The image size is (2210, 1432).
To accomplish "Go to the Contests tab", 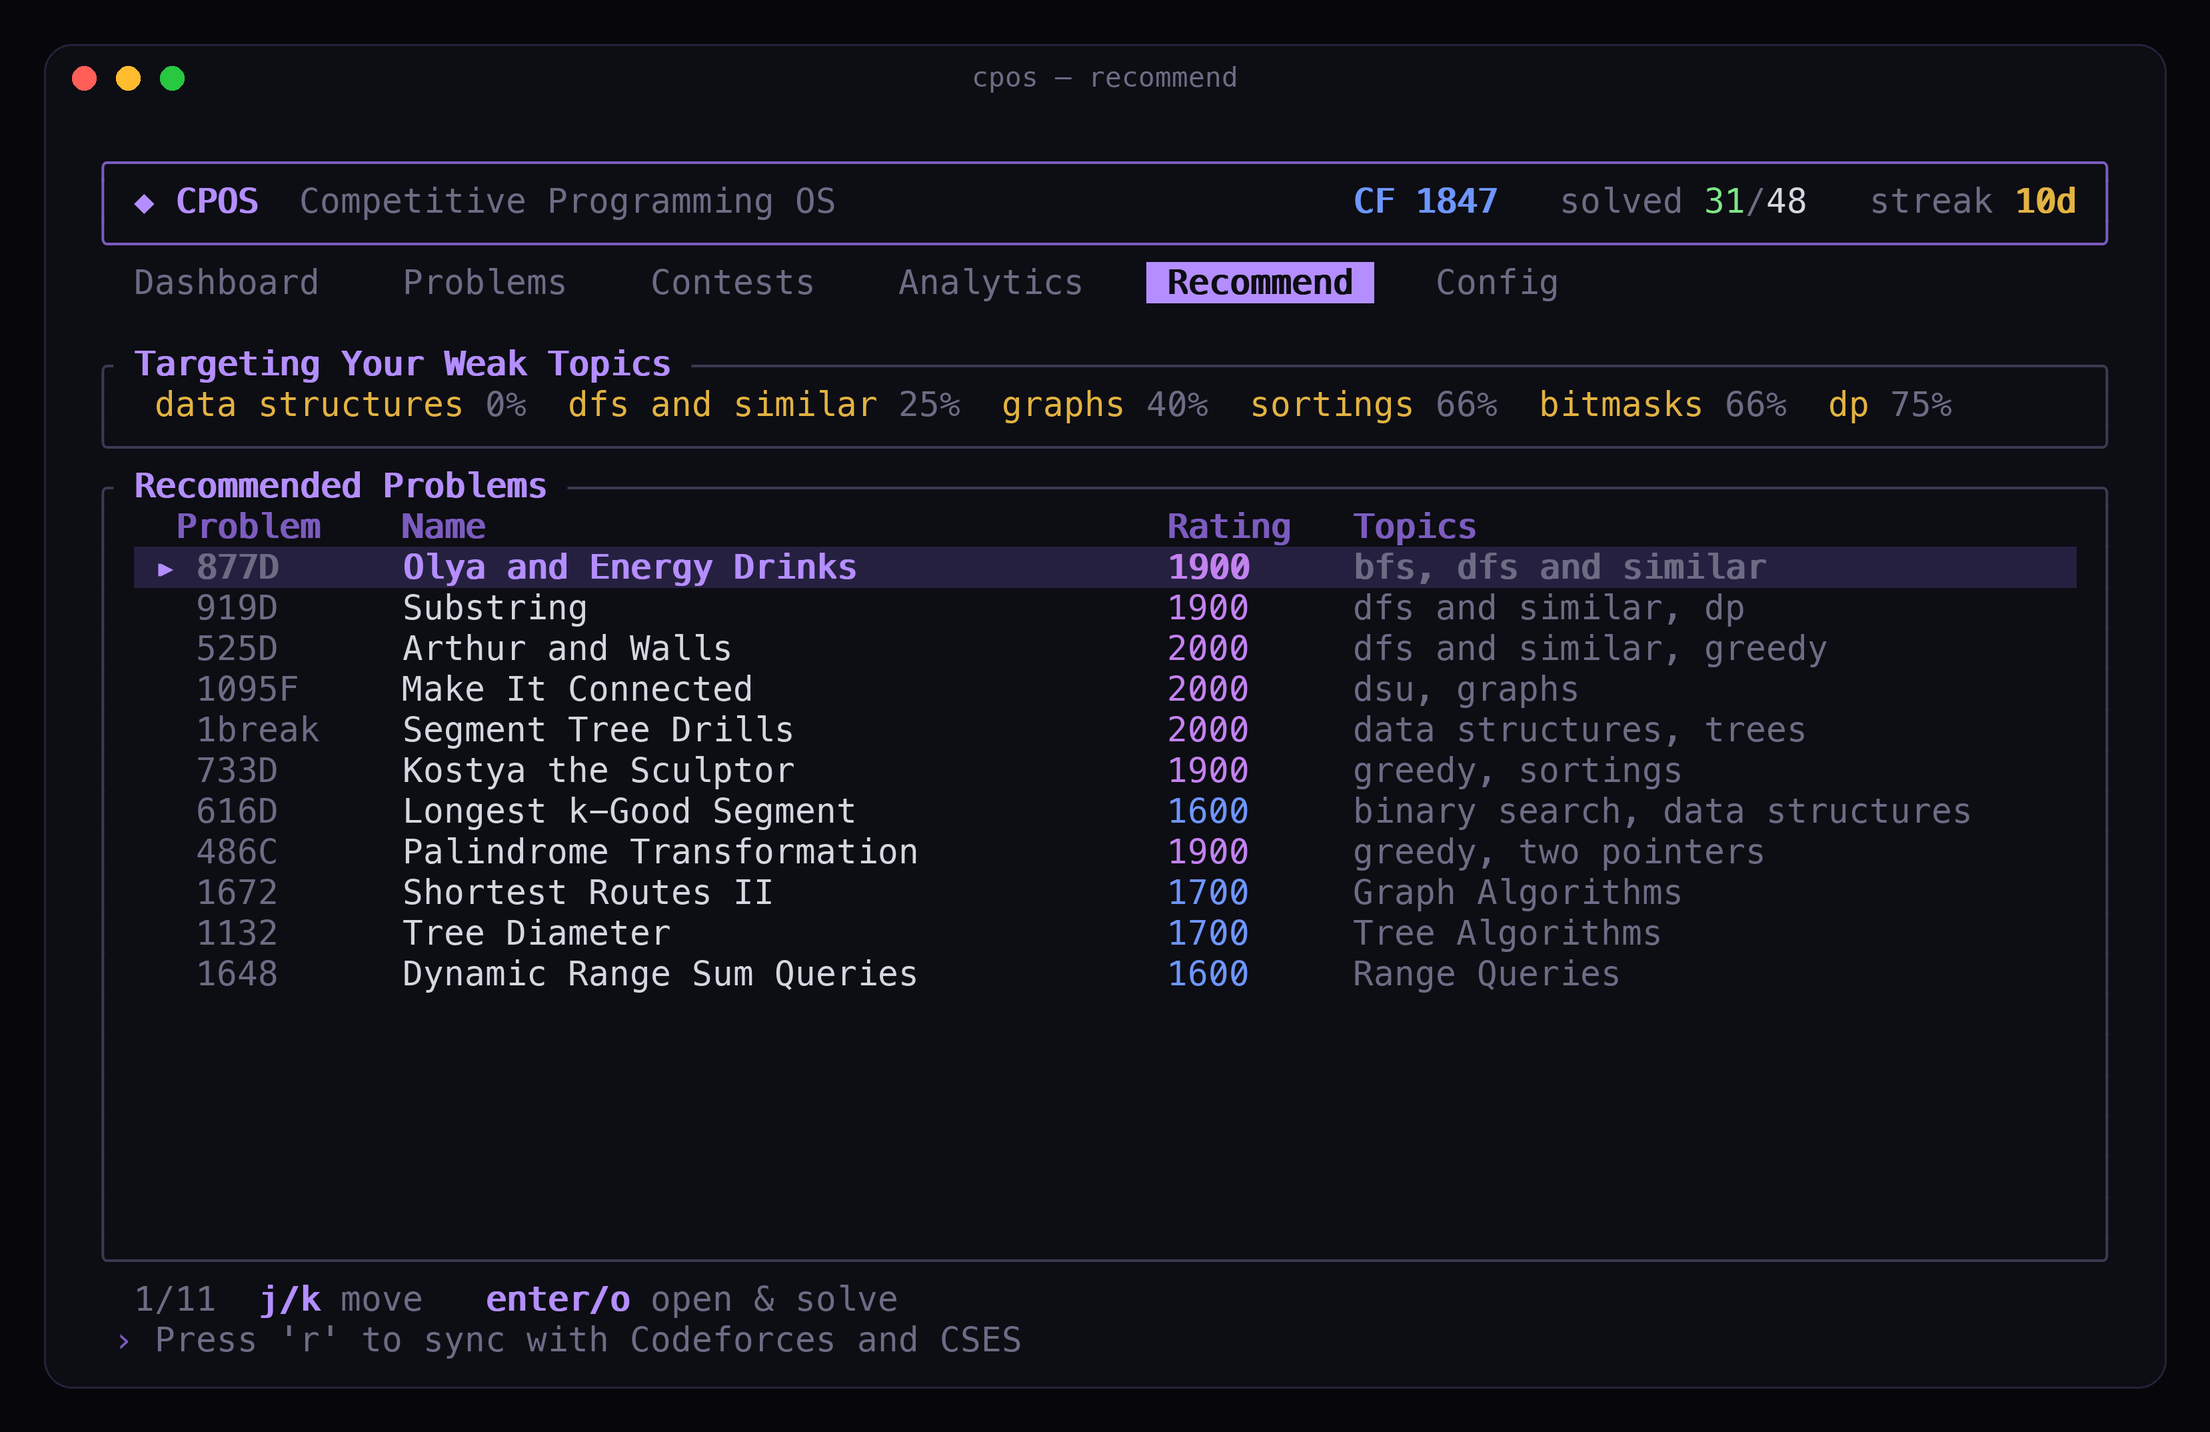I will pos(732,283).
